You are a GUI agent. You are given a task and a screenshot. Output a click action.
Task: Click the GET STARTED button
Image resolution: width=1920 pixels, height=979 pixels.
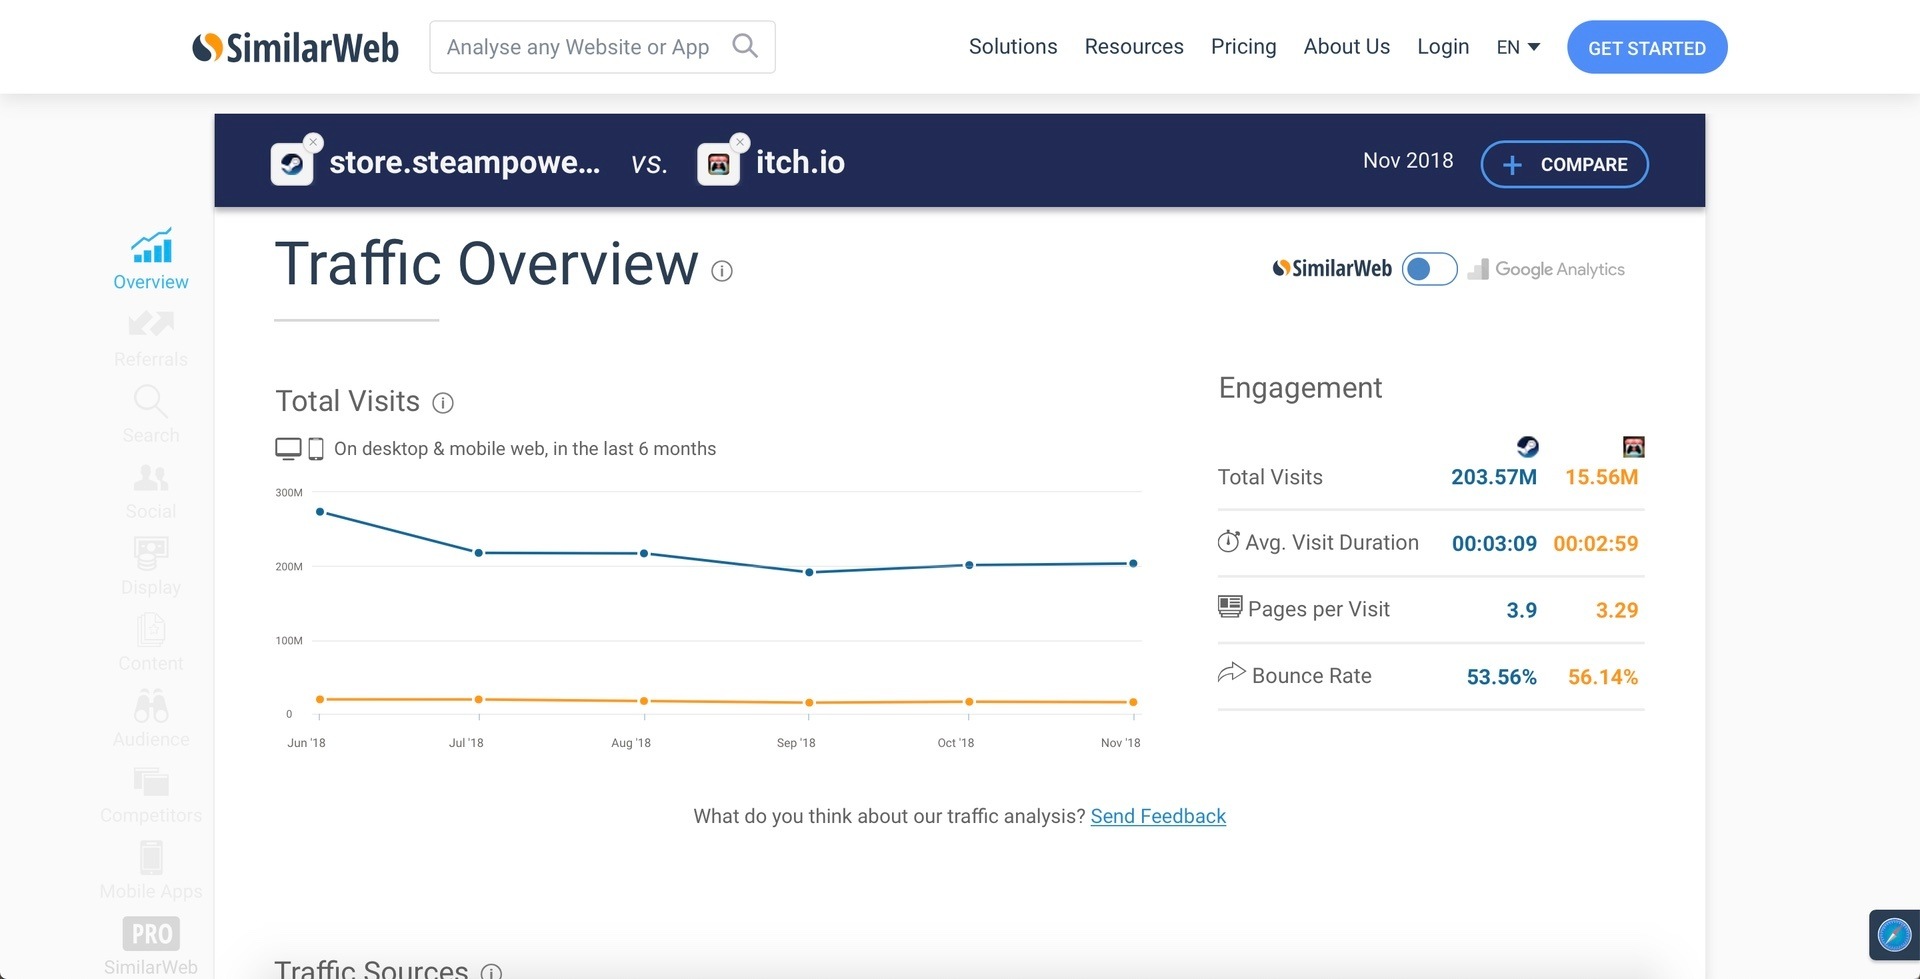coord(1647,47)
